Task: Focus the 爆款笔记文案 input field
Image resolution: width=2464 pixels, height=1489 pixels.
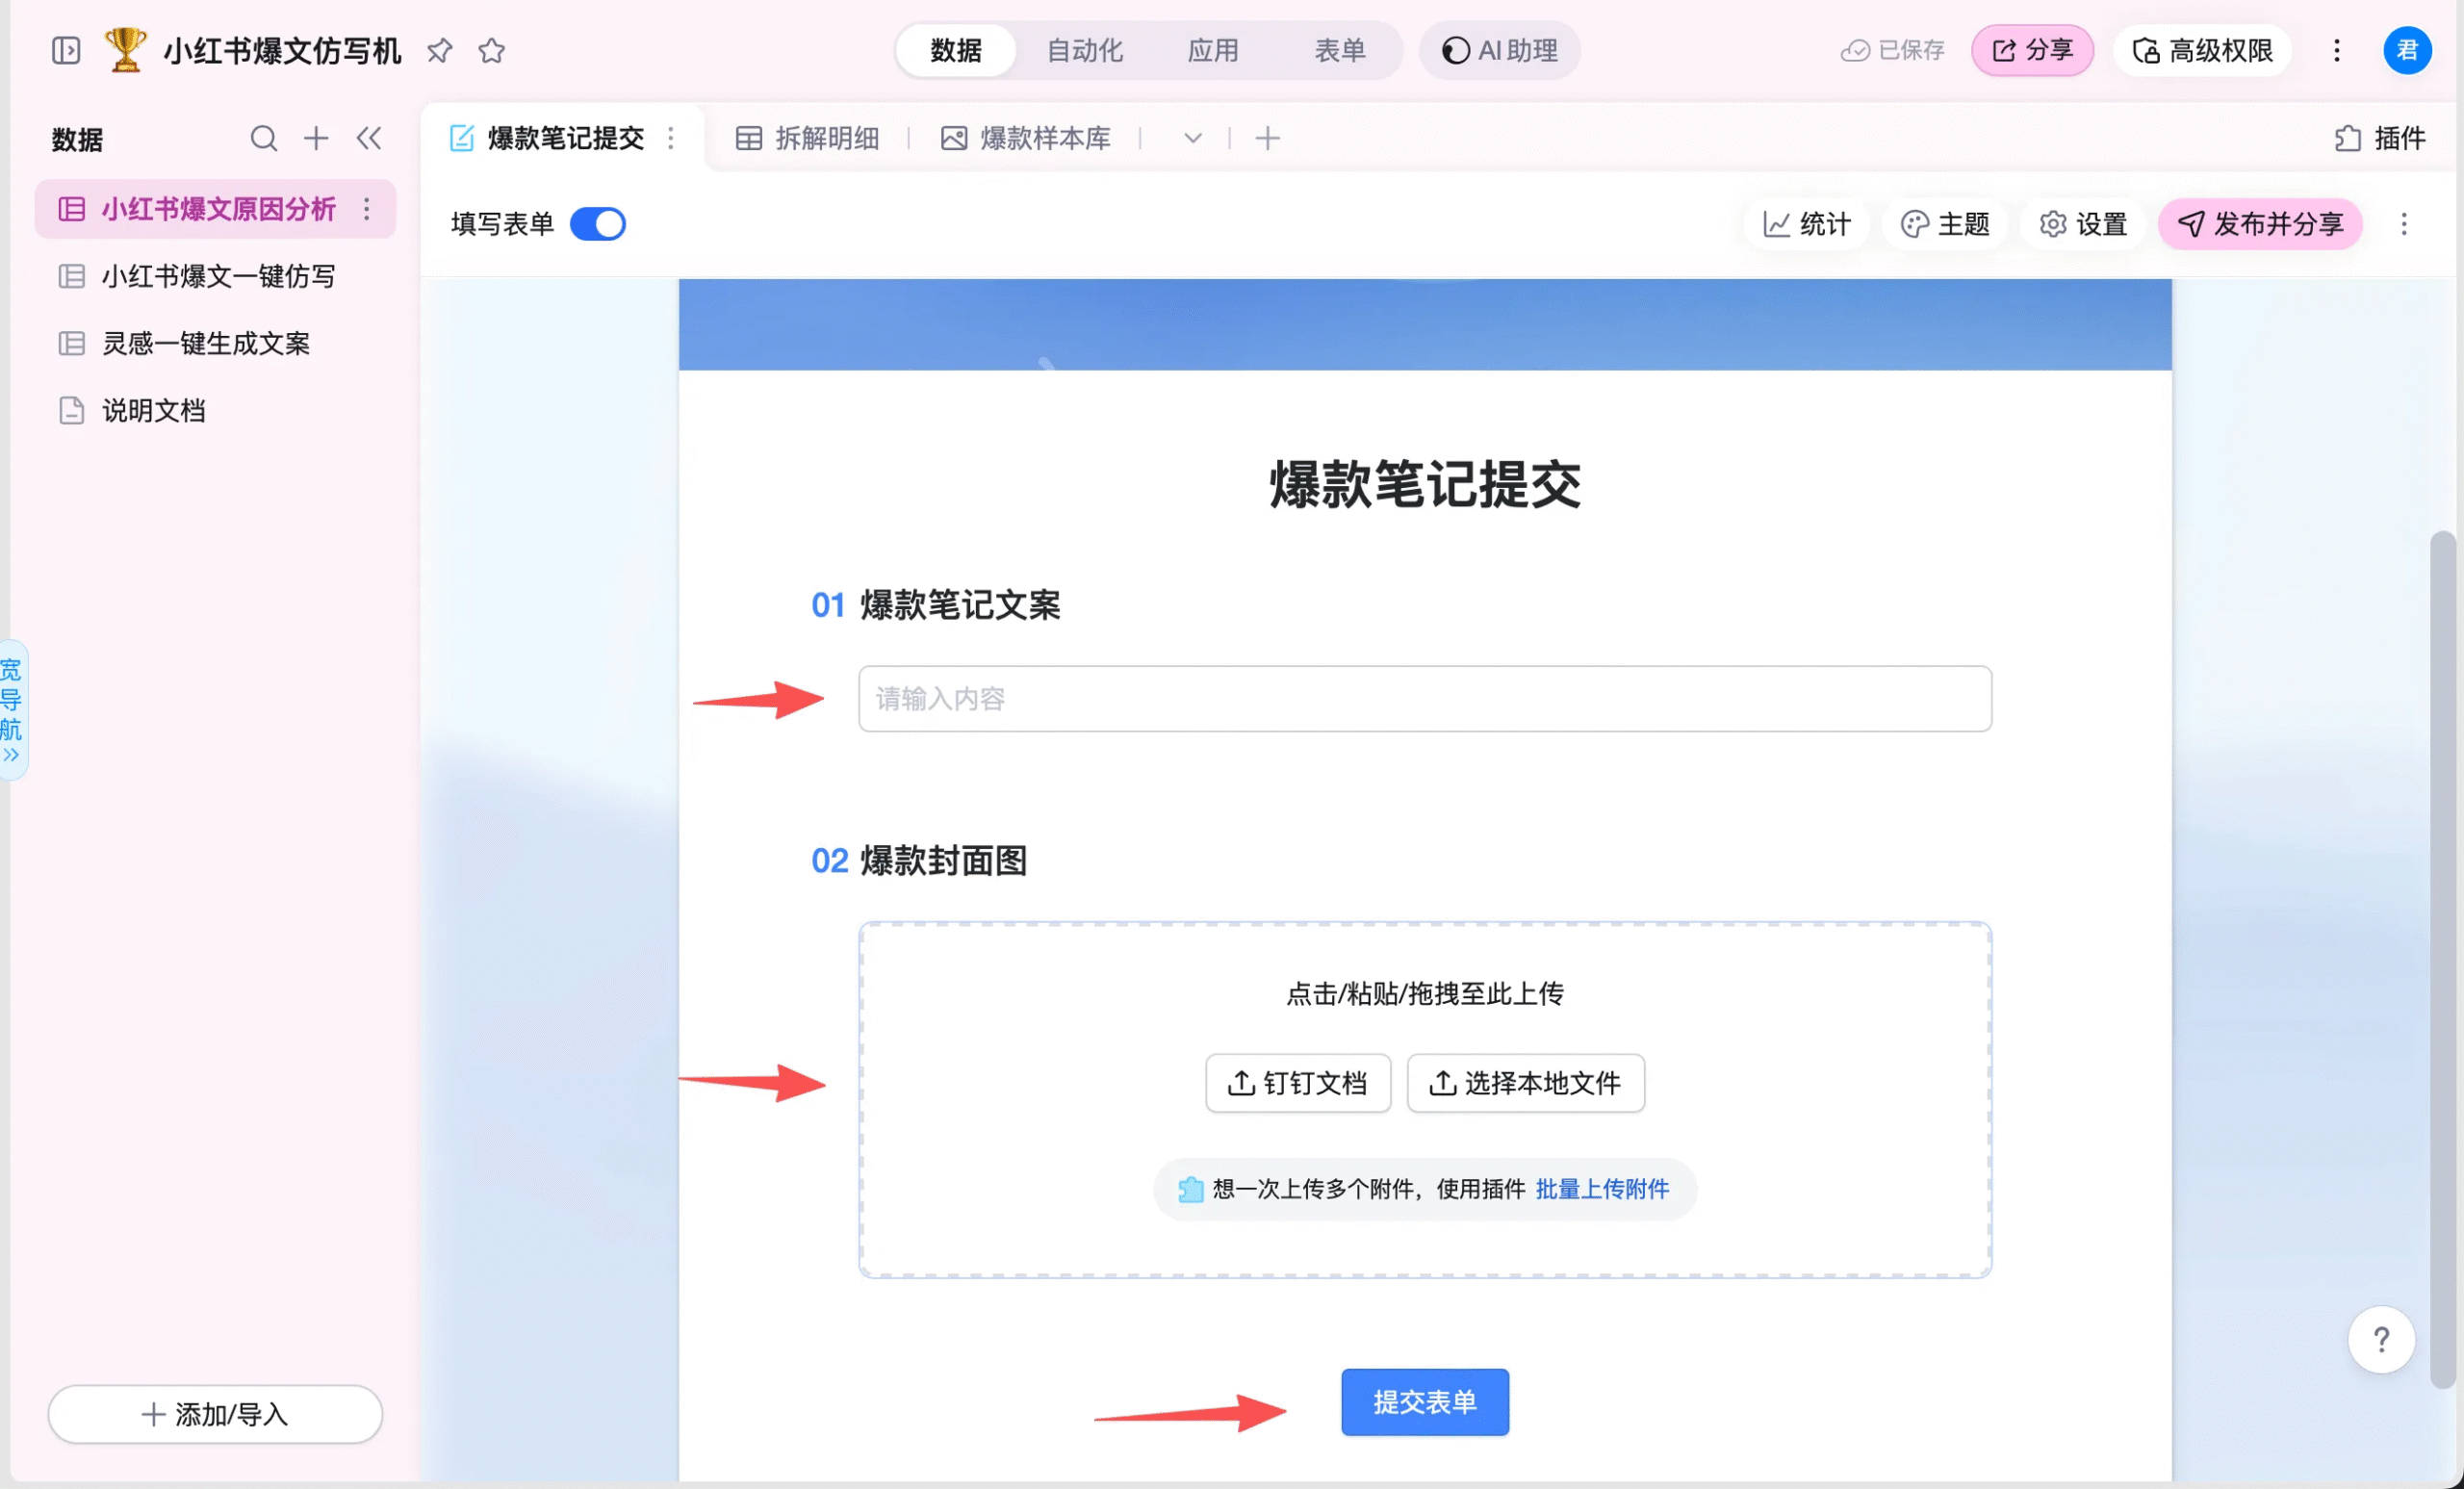Action: (x=1424, y=699)
